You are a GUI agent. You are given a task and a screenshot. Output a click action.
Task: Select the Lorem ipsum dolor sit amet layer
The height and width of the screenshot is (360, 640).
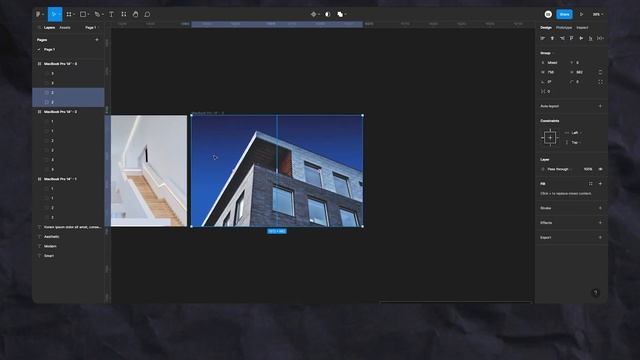72,227
